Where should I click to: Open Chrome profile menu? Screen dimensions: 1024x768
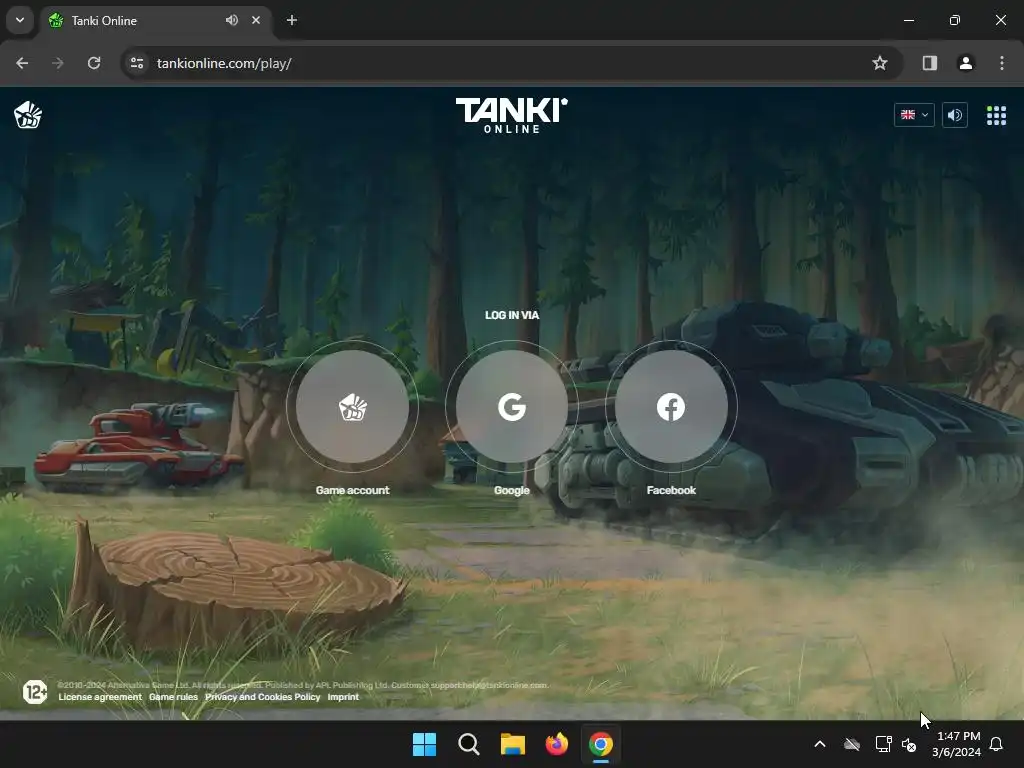[x=965, y=63]
